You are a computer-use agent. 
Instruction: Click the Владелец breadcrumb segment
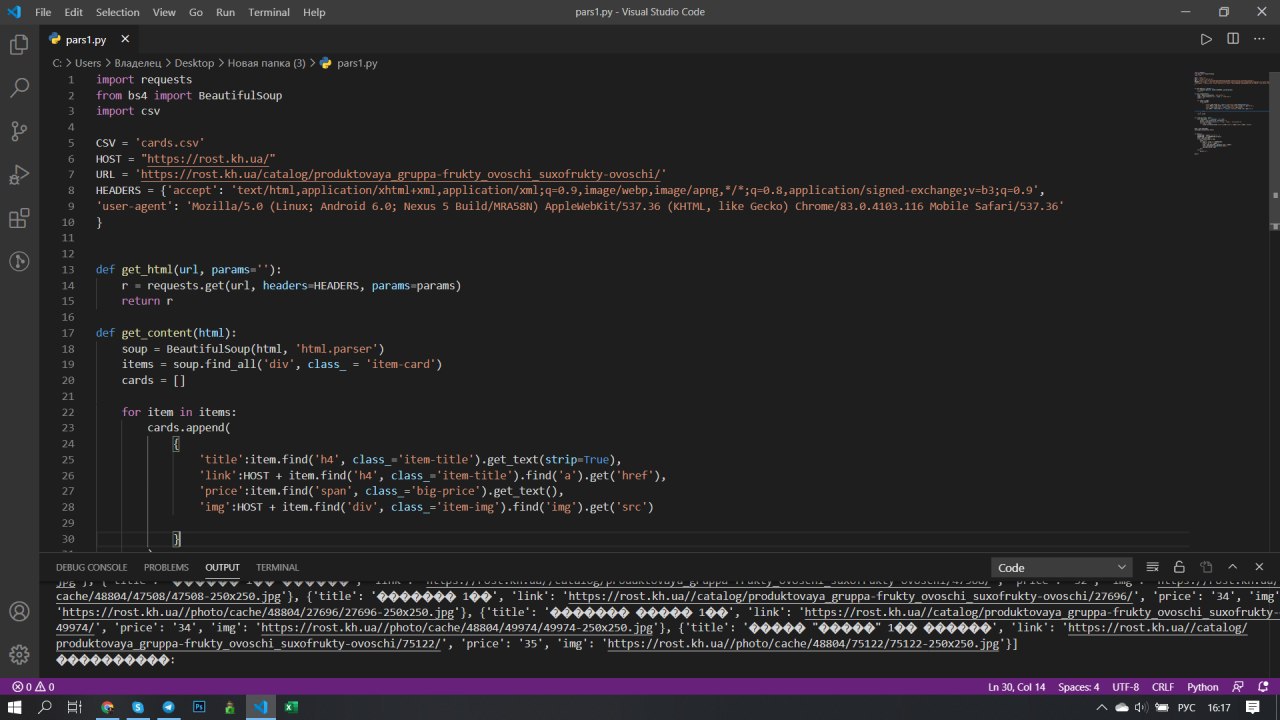click(x=138, y=63)
